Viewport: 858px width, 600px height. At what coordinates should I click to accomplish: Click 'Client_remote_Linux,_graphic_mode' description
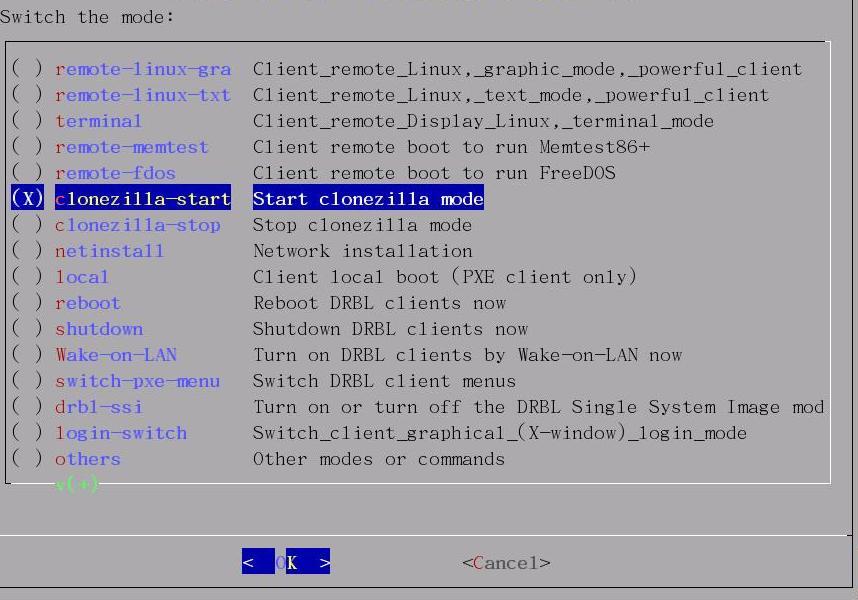(x=527, y=69)
